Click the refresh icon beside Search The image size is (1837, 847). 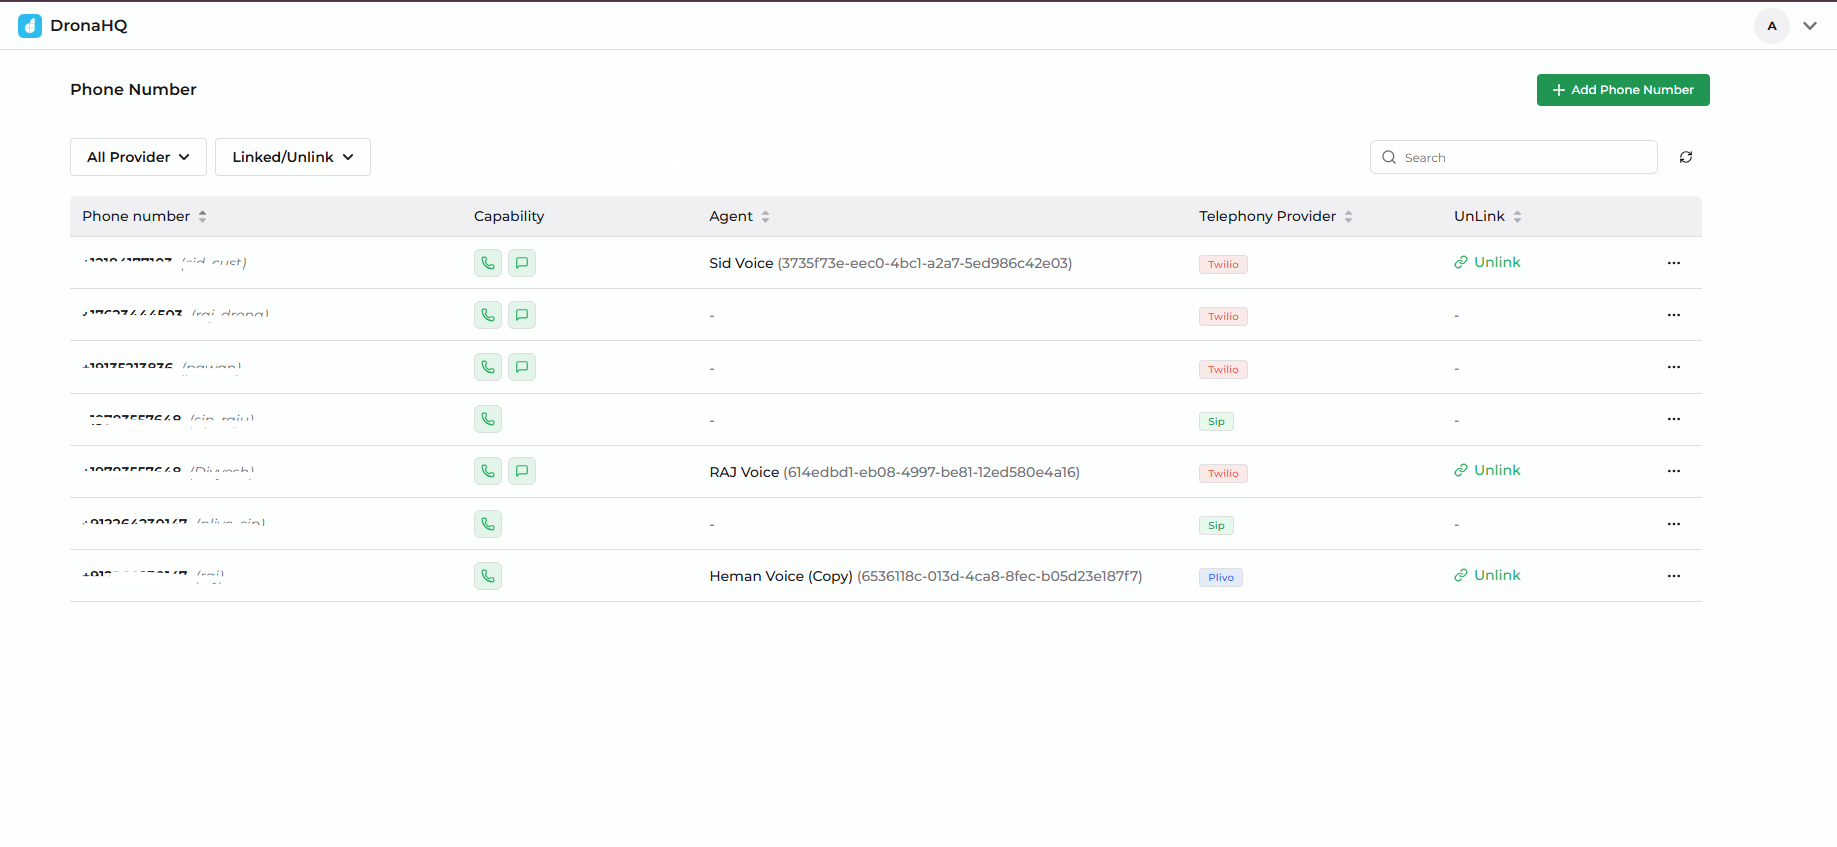pyautogui.click(x=1686, y=157)
